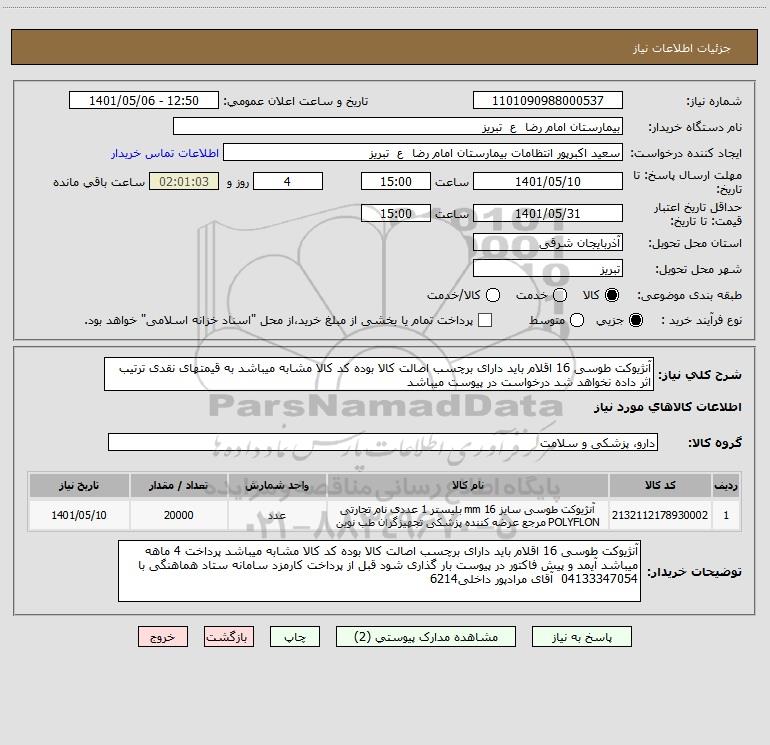Click the پاسخ به نیاز button
770x745 pixels.
click(x=581, y=637)
